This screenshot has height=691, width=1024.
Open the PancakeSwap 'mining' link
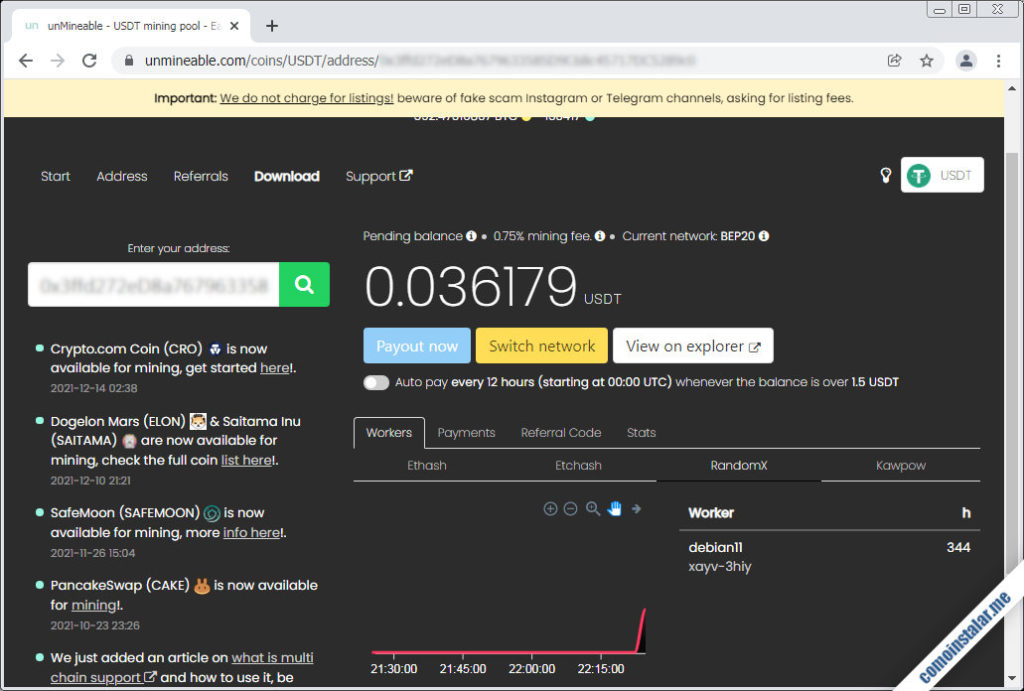point(94,605)
